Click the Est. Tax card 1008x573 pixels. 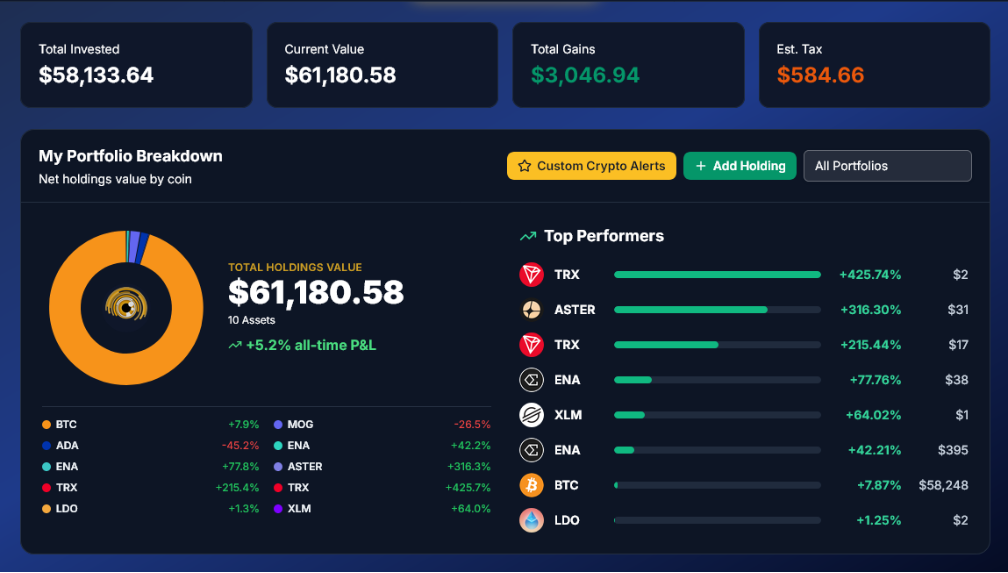tap(874, 65)
